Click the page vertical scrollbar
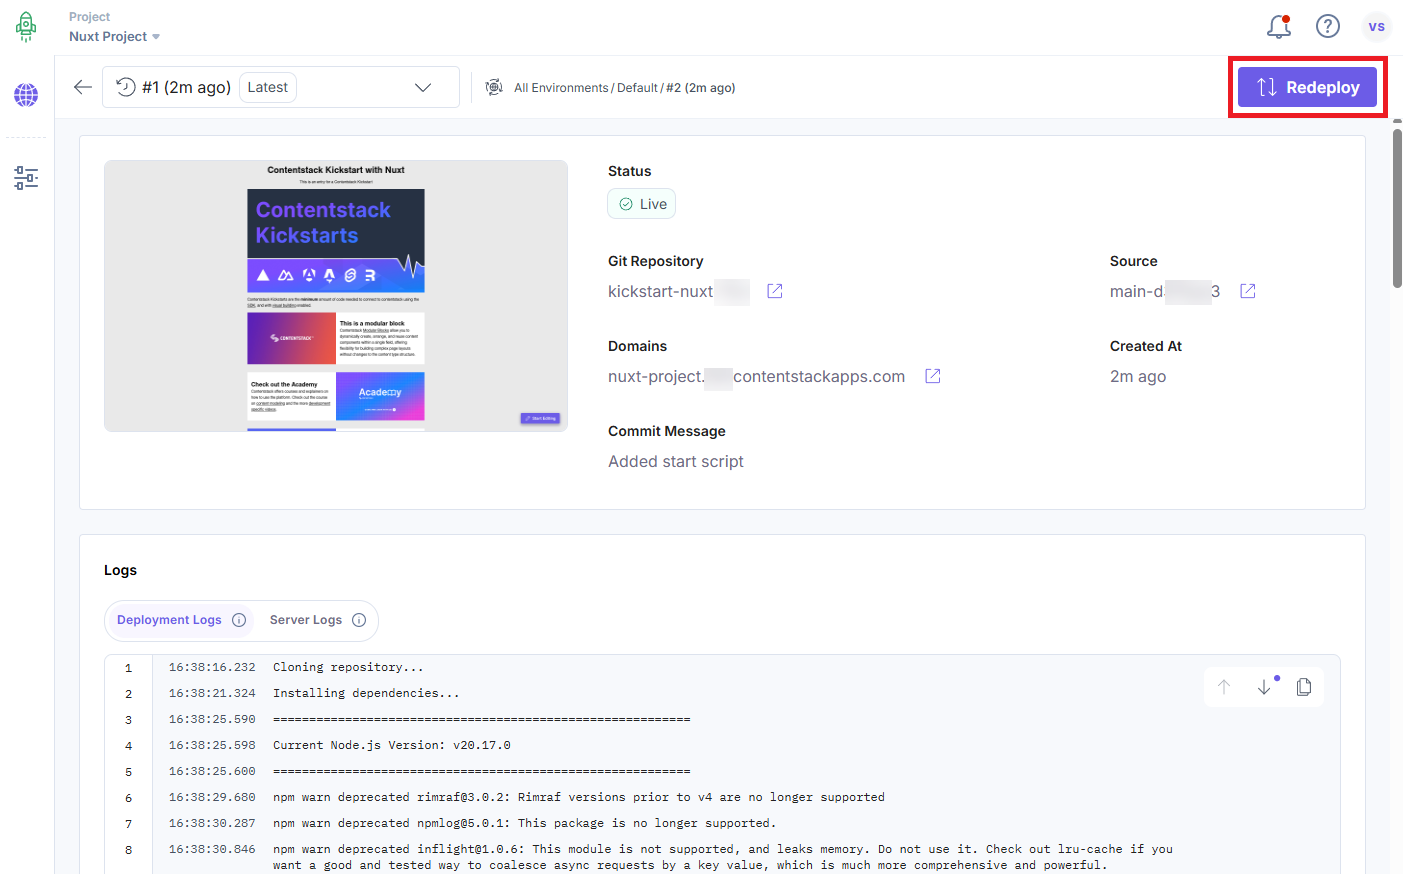This screenshot has height=874, width=1403. (1397, 208)
